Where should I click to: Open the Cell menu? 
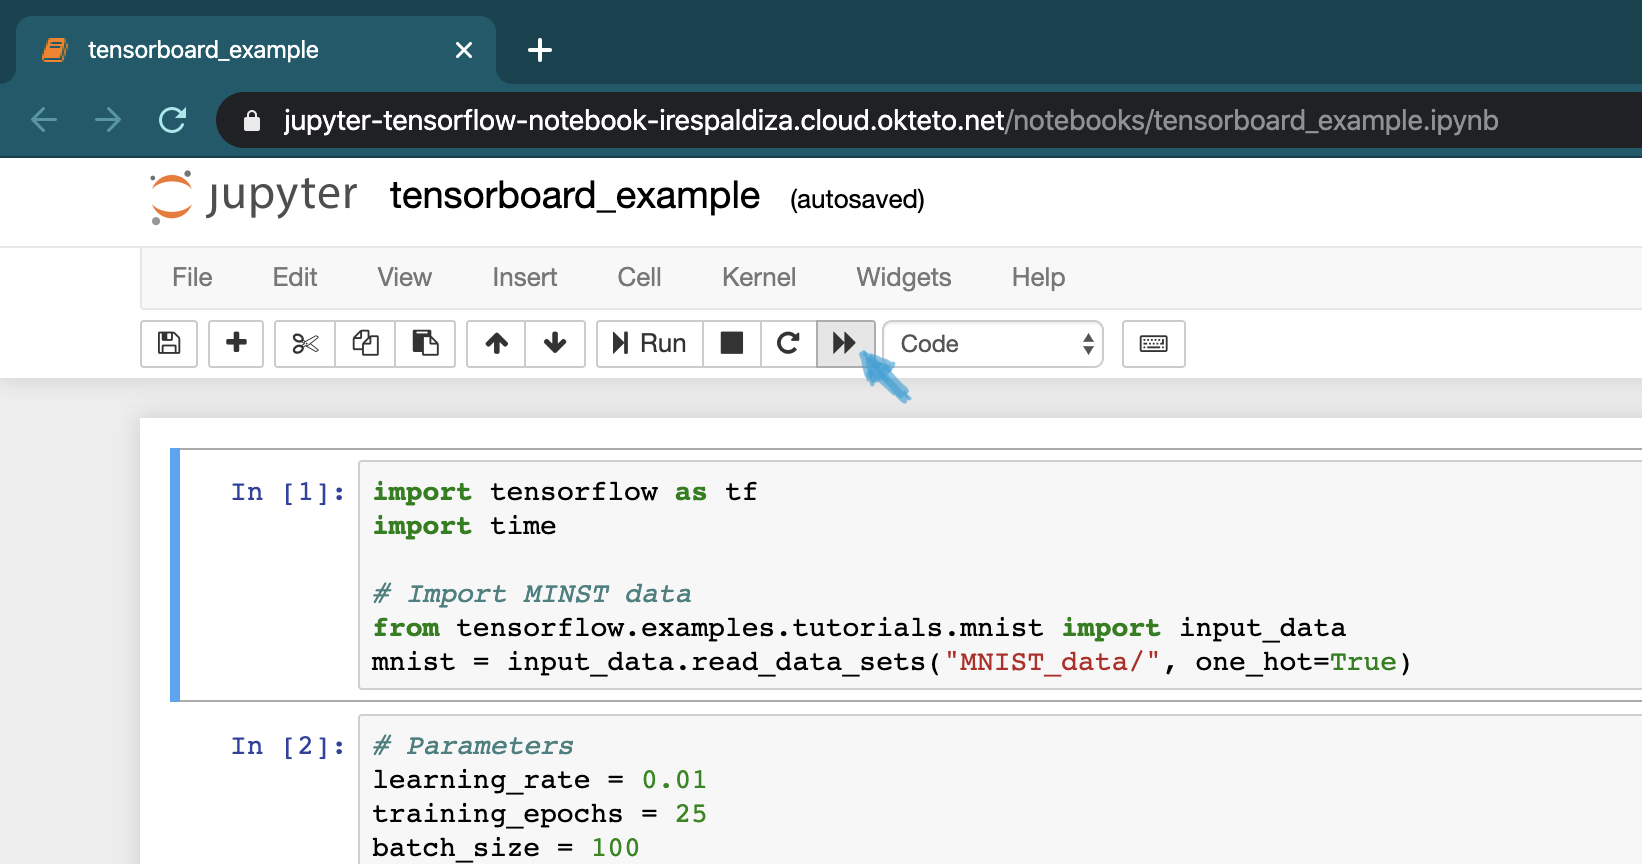tap(640, 277)
